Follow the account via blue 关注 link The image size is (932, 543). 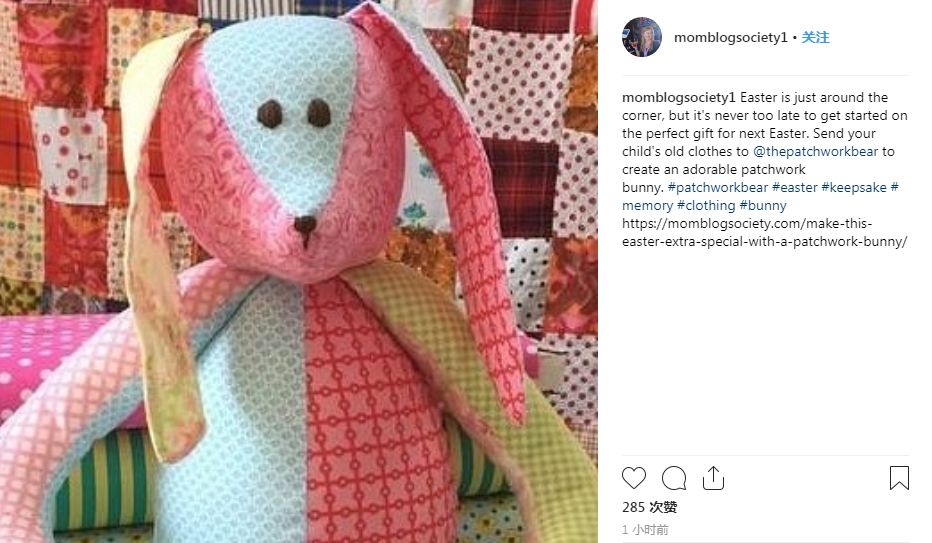[x=816, y=37]
